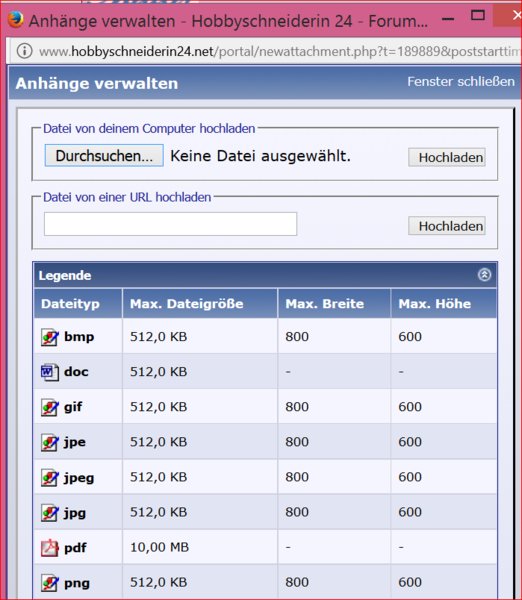Click Hochladen for URL upload

coord(447,226)
